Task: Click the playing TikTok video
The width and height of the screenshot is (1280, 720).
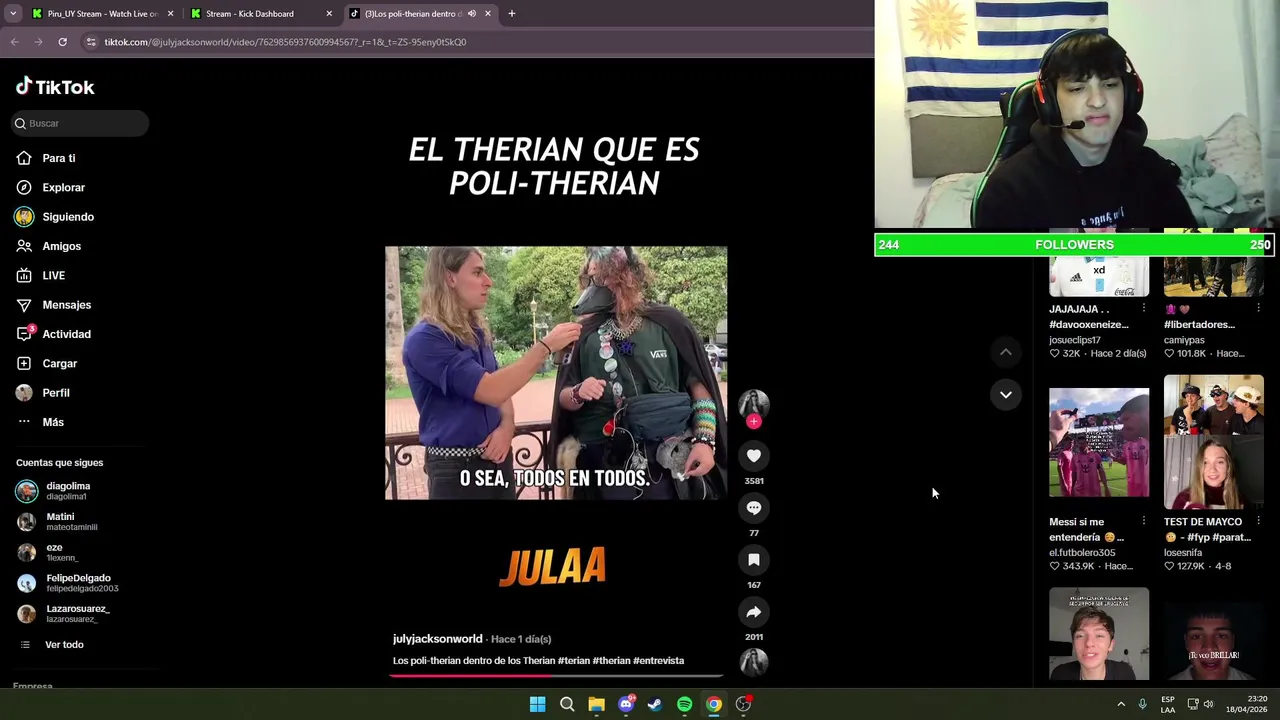Action: pos(556,373)
